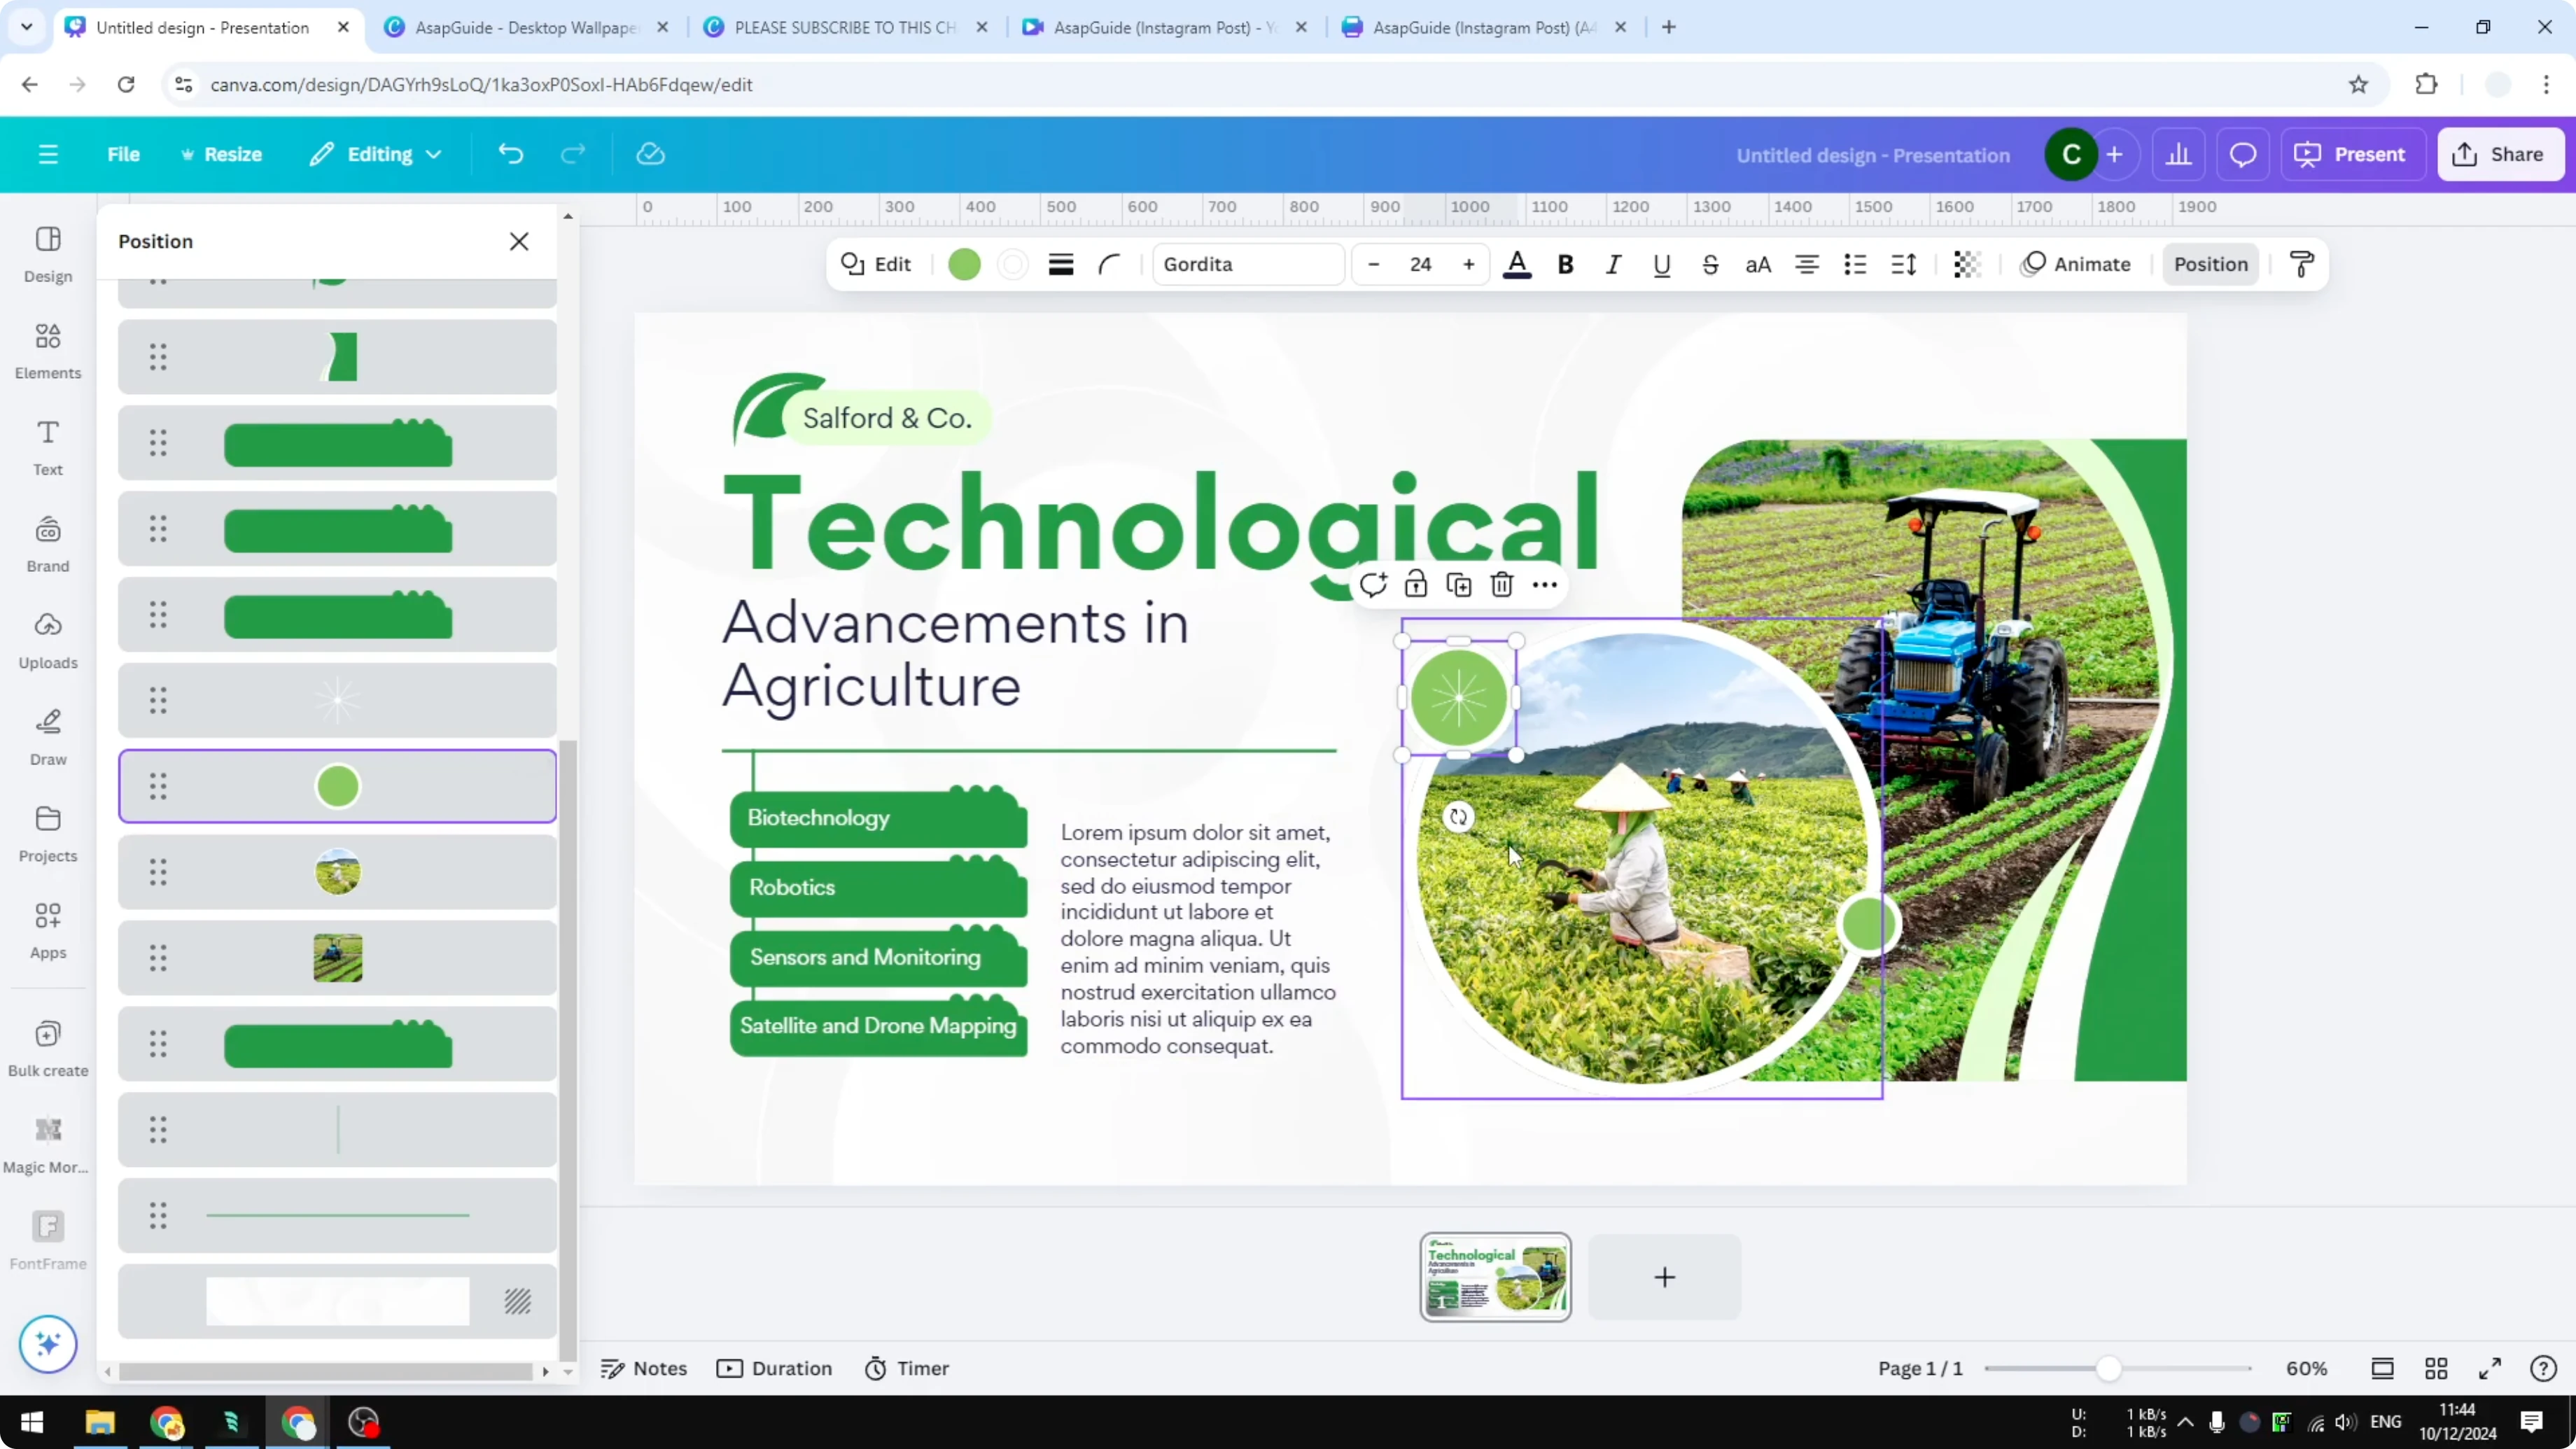
Task: Open the Uploads panel
Action: pos(47,640)
